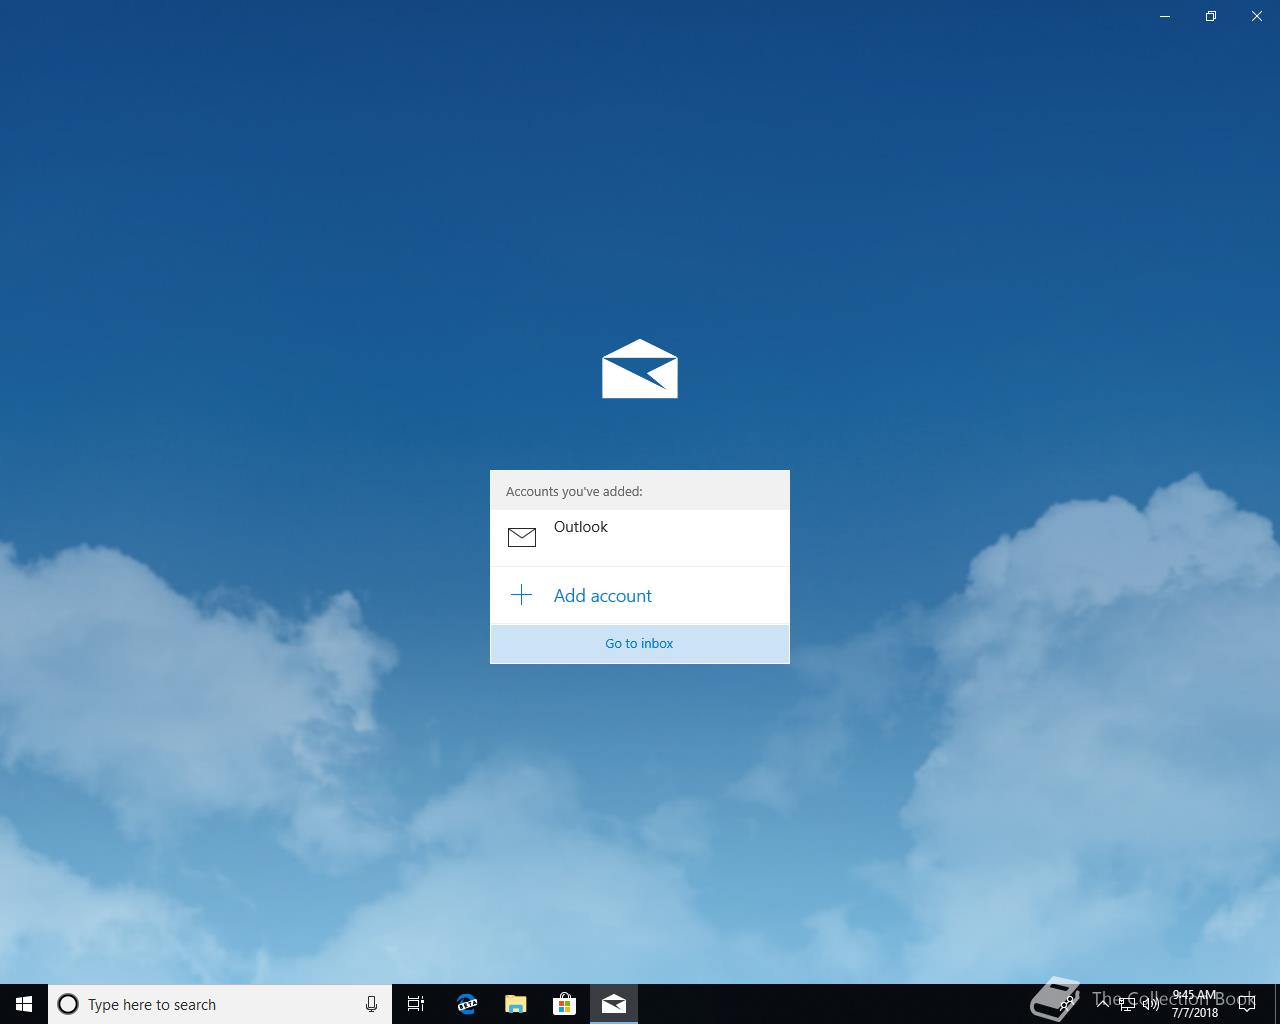
Task: Open the network status tray icon
Action: (1127, 1004)
